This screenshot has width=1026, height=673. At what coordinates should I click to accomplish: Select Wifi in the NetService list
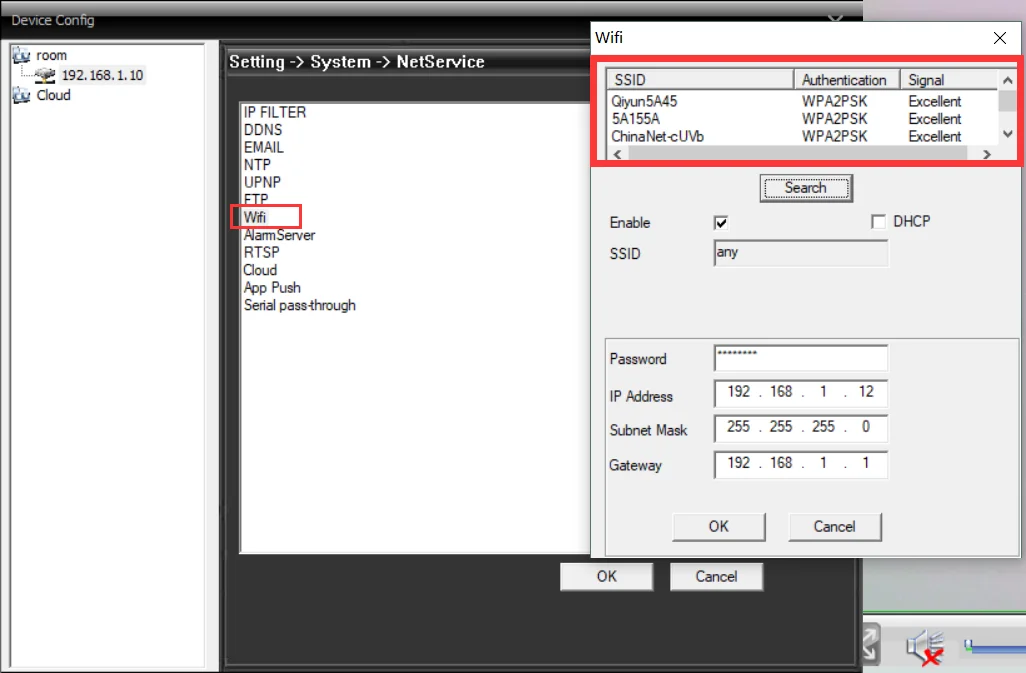pyautogui.click(x=255, y=217)
